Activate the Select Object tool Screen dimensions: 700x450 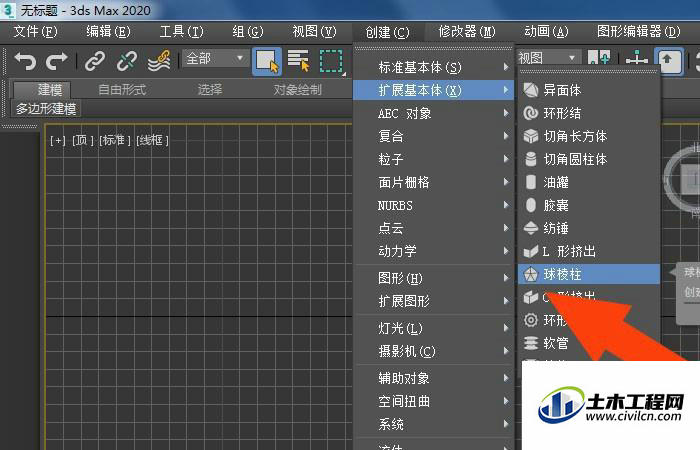[267, 61]
